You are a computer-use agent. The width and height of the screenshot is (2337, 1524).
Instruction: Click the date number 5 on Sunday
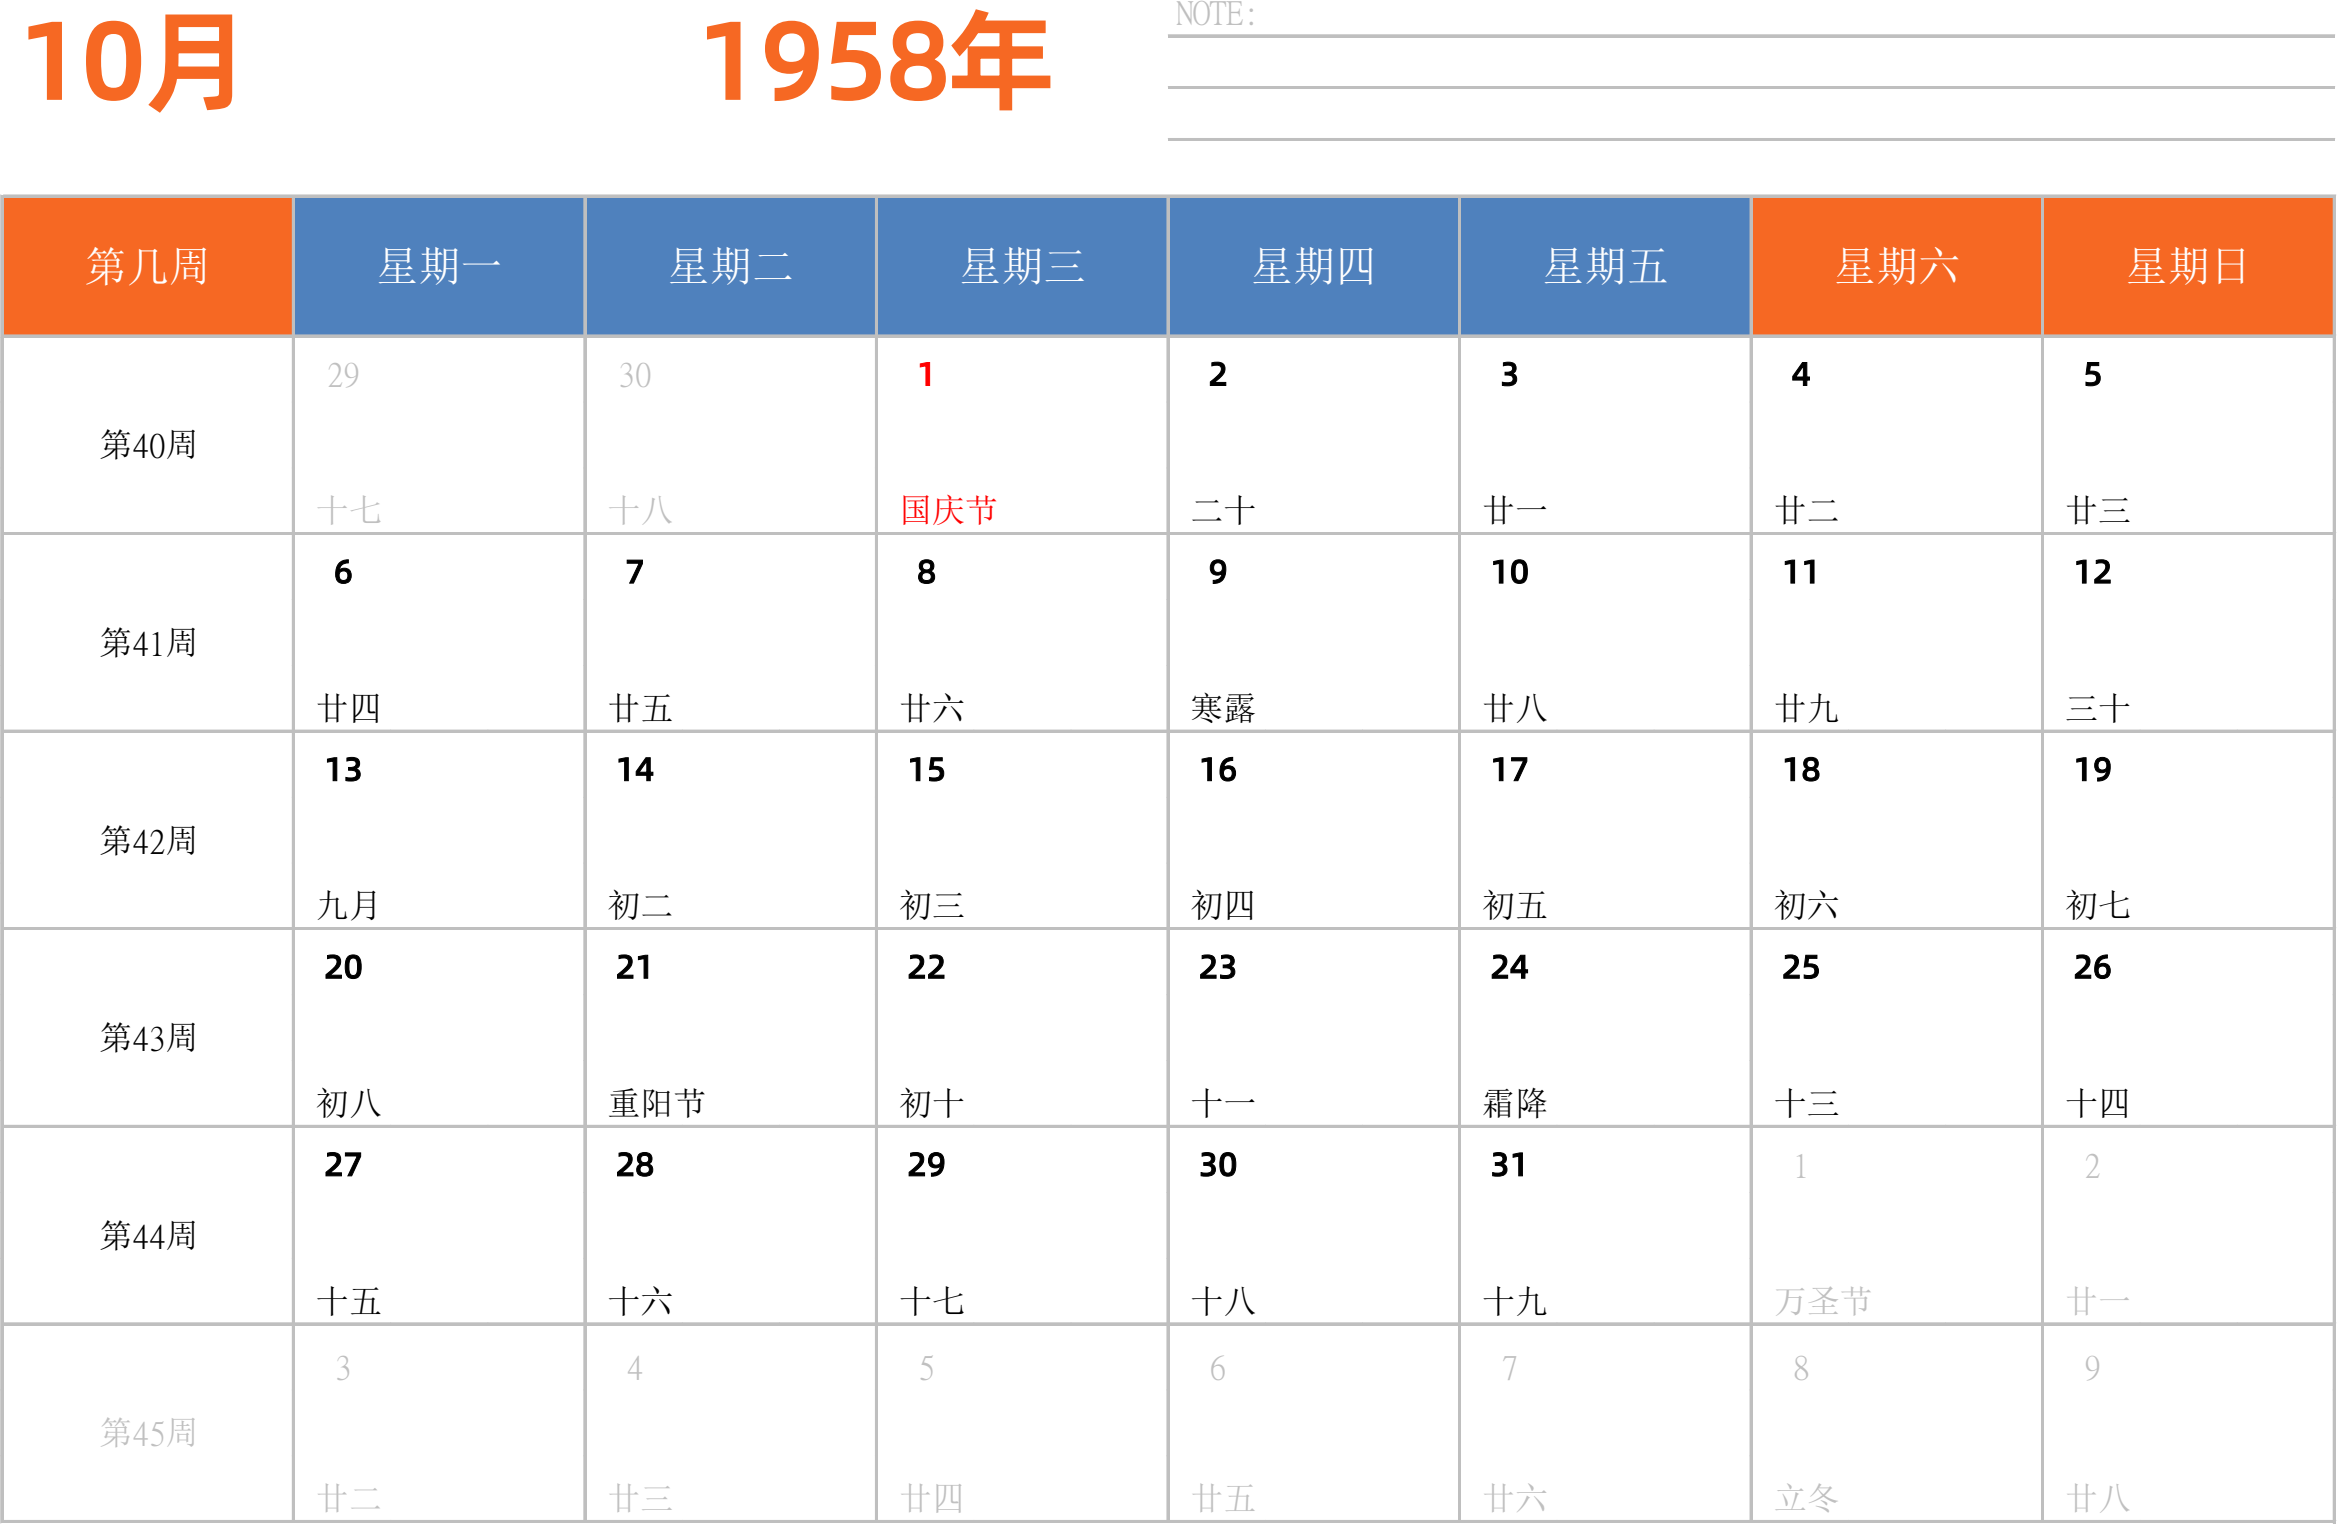tap(2092, 375)
